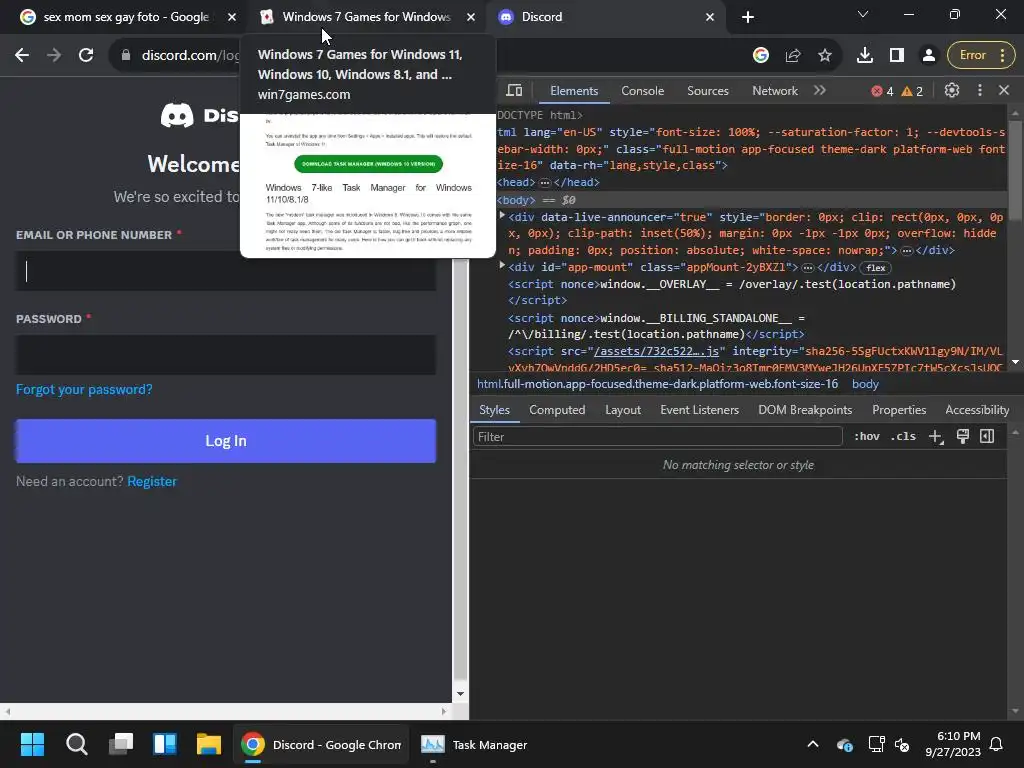The width and height of the screenshot is (1024, 768).
Task: Click the share page icon
Action: tap(793, 56)
